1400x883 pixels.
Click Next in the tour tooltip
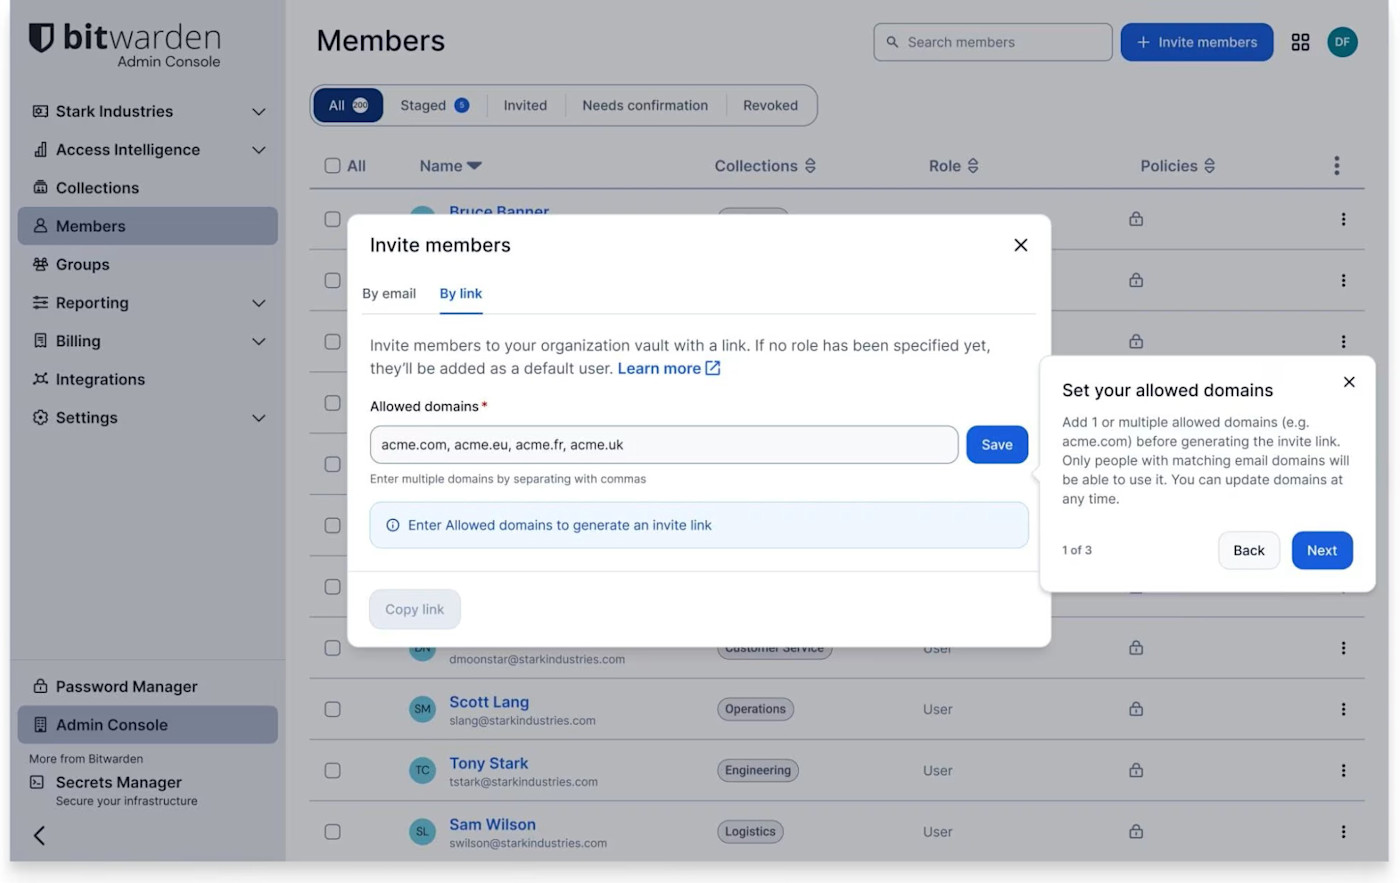click(1322, 551)
